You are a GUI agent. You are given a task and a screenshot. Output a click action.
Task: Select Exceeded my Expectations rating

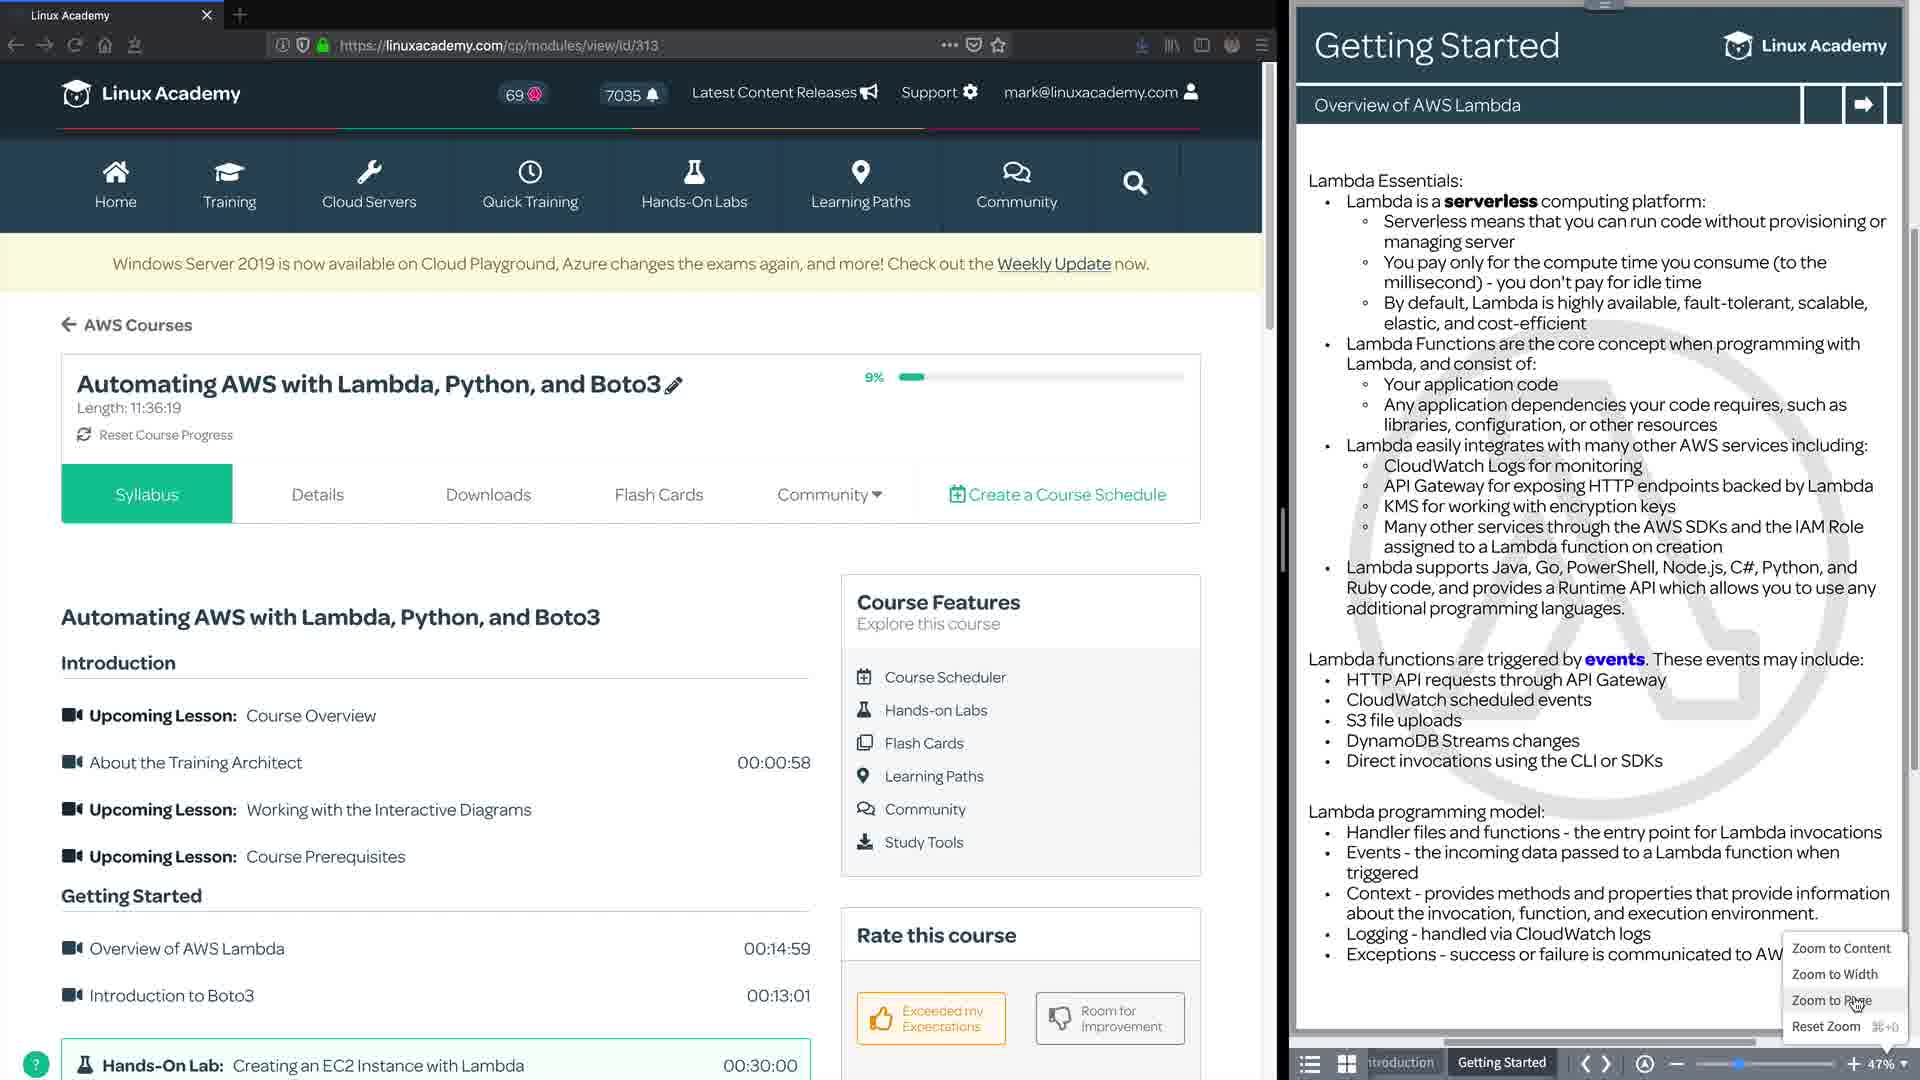[x=930, y=1019]
